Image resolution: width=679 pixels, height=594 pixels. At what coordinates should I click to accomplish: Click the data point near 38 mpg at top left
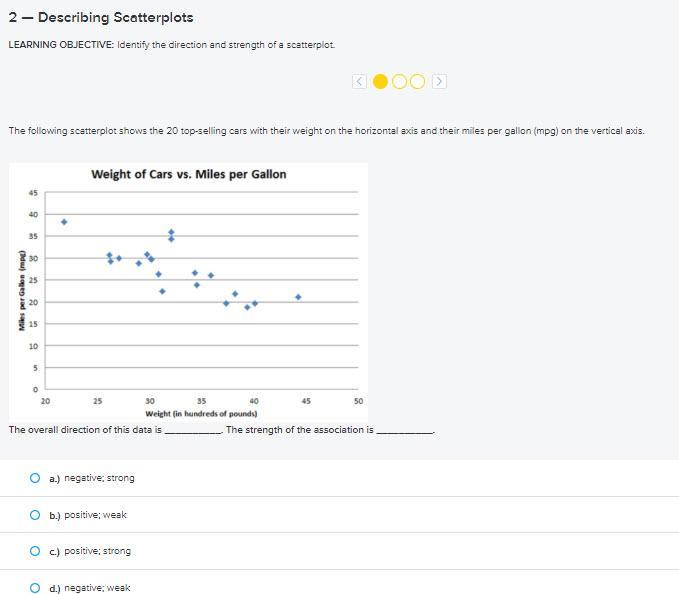(64, 222)
